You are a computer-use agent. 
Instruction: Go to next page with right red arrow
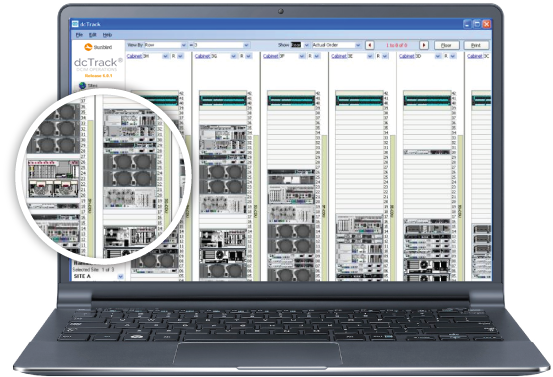(x=424, y=45)
